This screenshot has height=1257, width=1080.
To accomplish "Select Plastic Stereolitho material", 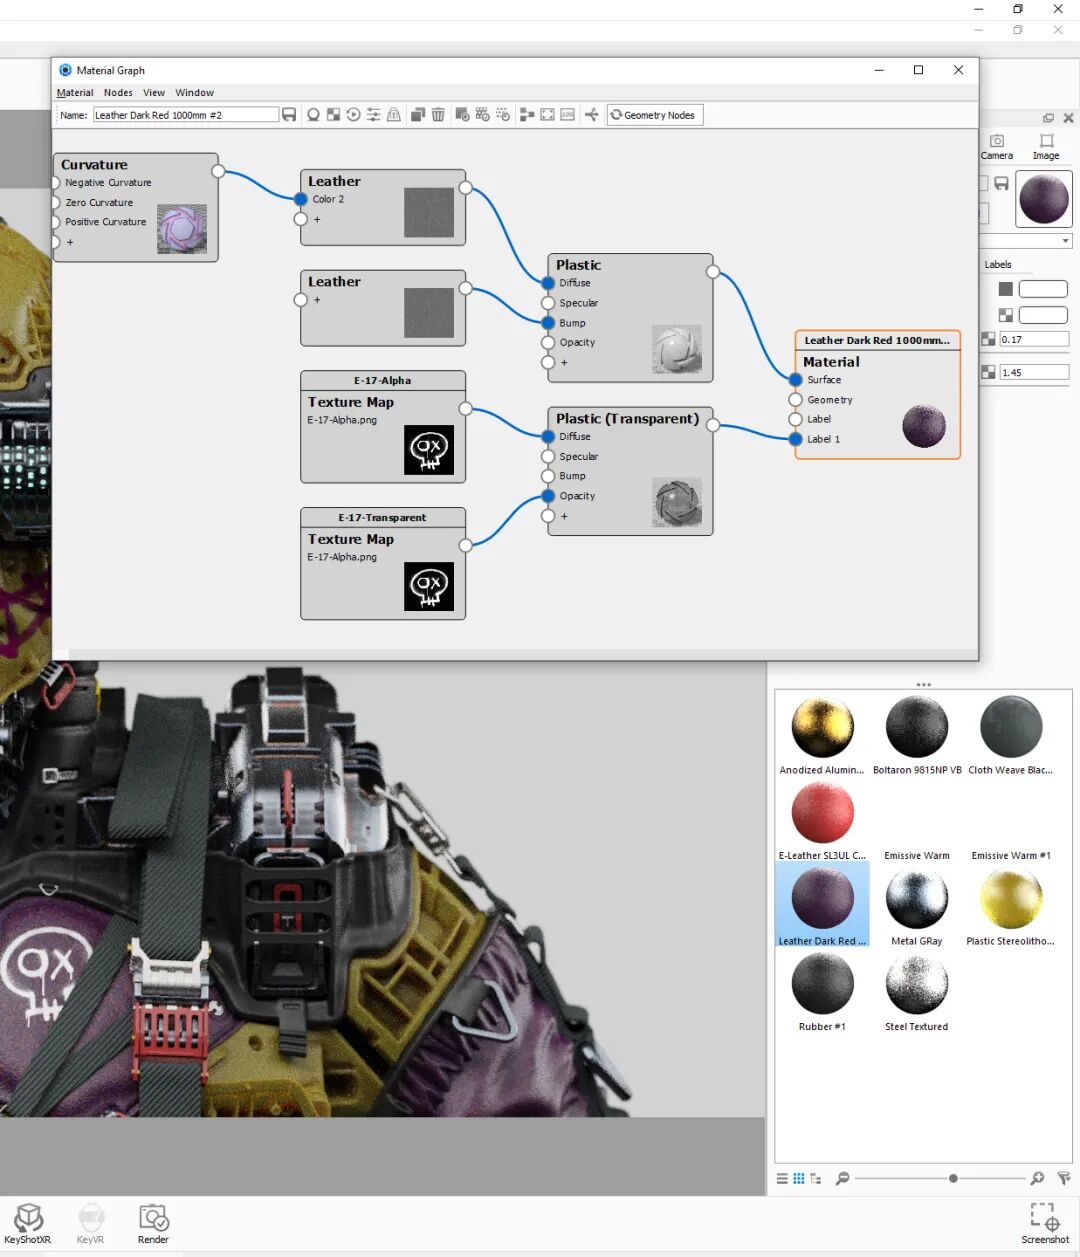I will [1011, 898].
